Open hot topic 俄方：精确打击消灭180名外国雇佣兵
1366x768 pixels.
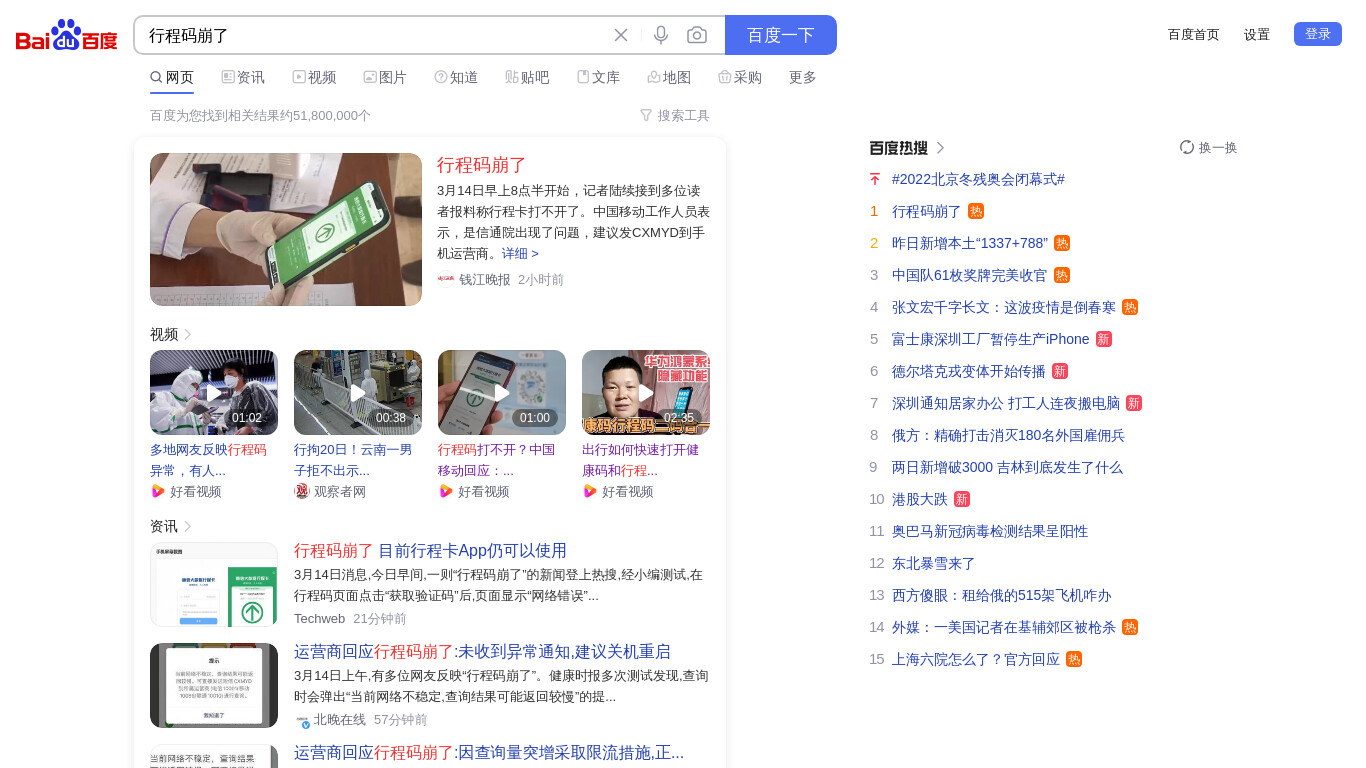click(1008, 435)
